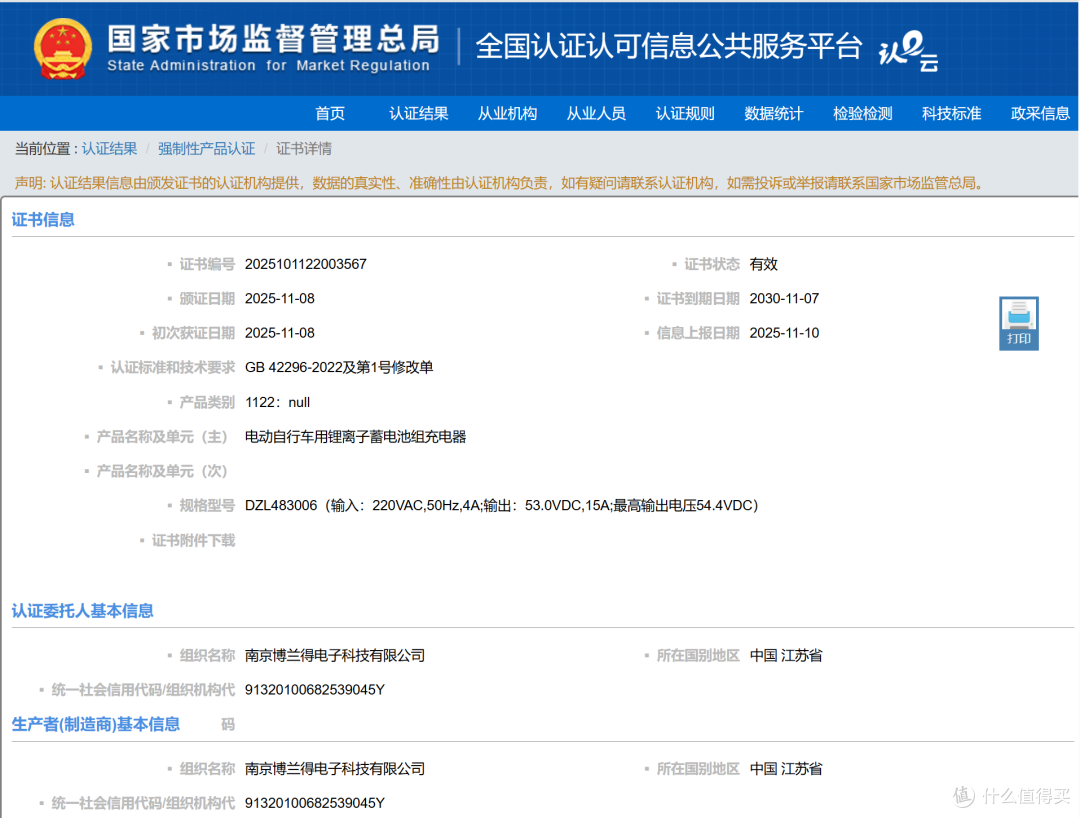This screenshot has width=1080, height=818.
Task: Click the 证书详情 breadcrumb text
Action: (304, 149)
